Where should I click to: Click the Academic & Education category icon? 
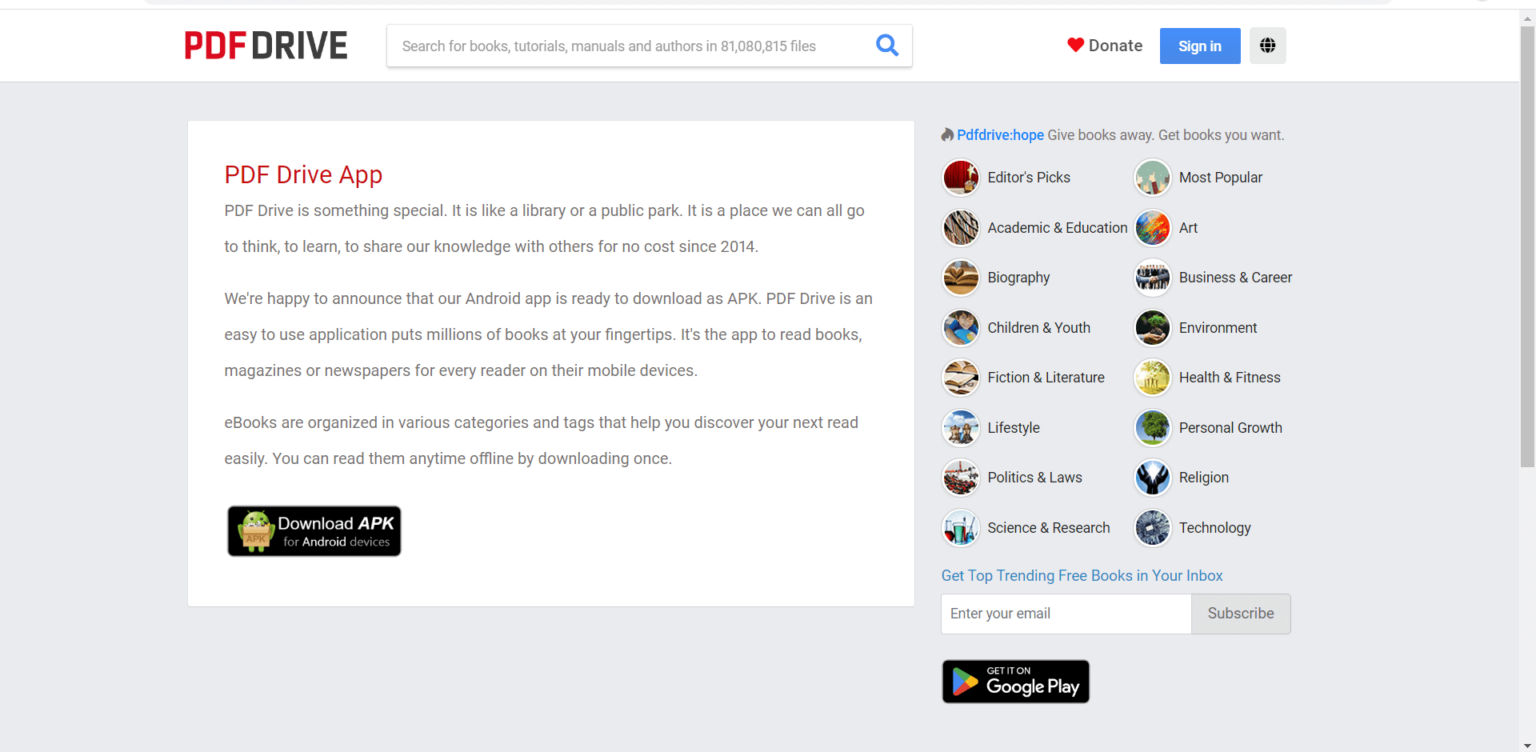tap(961, 228)
